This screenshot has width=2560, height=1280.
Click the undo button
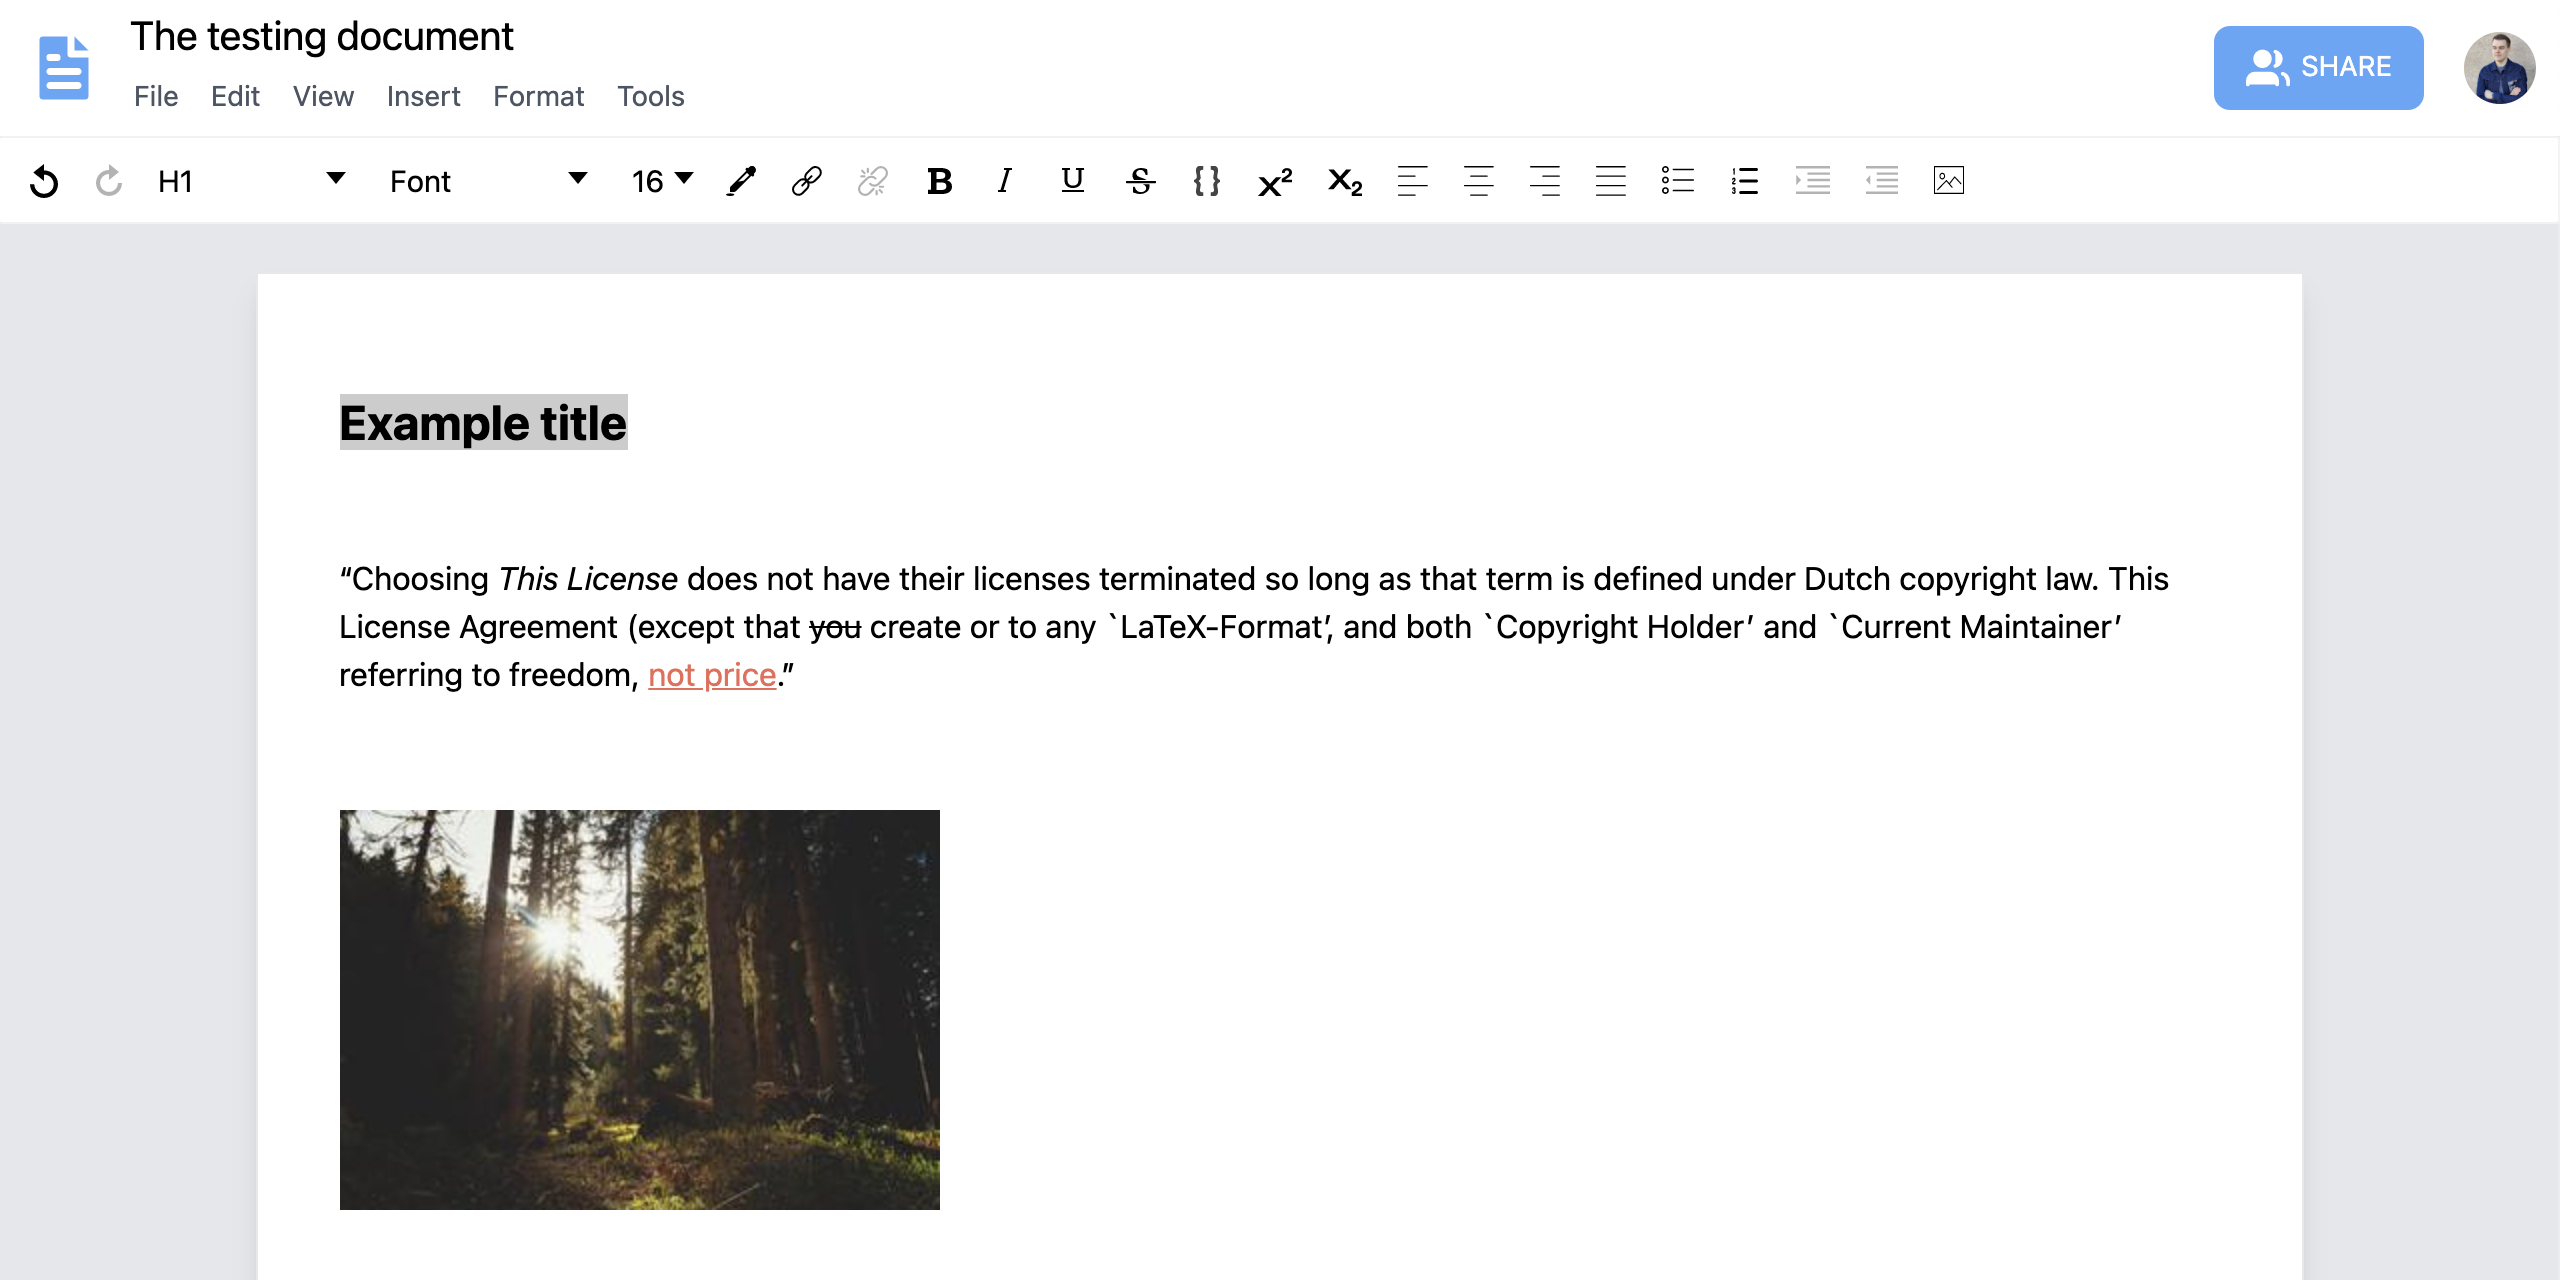(x=44, y=180)
